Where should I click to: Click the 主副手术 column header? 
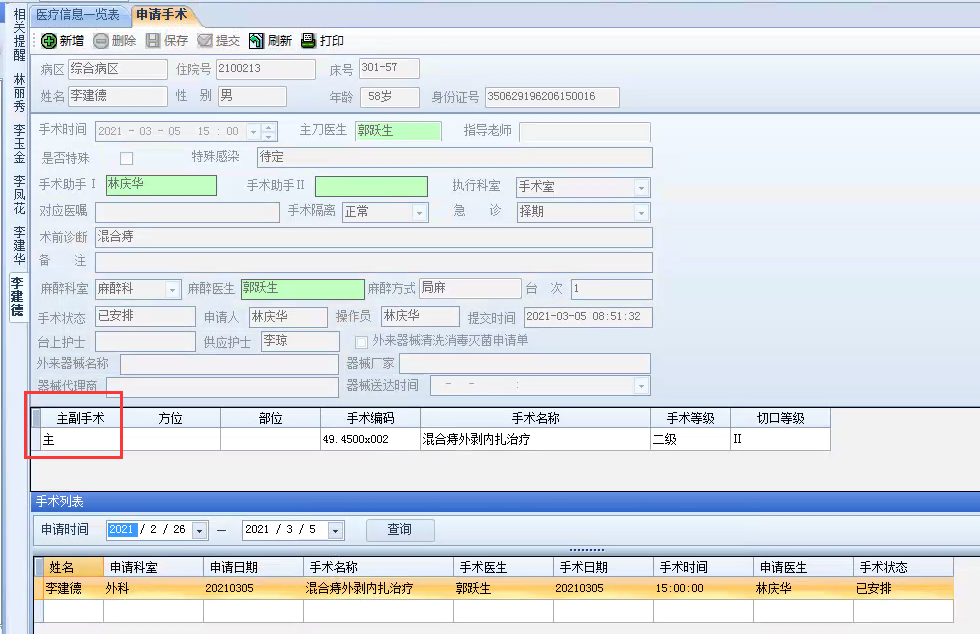pos(80,418)
